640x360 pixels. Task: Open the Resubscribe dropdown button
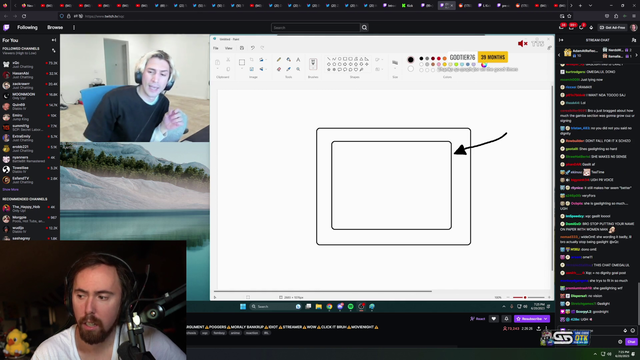point(532,319)
